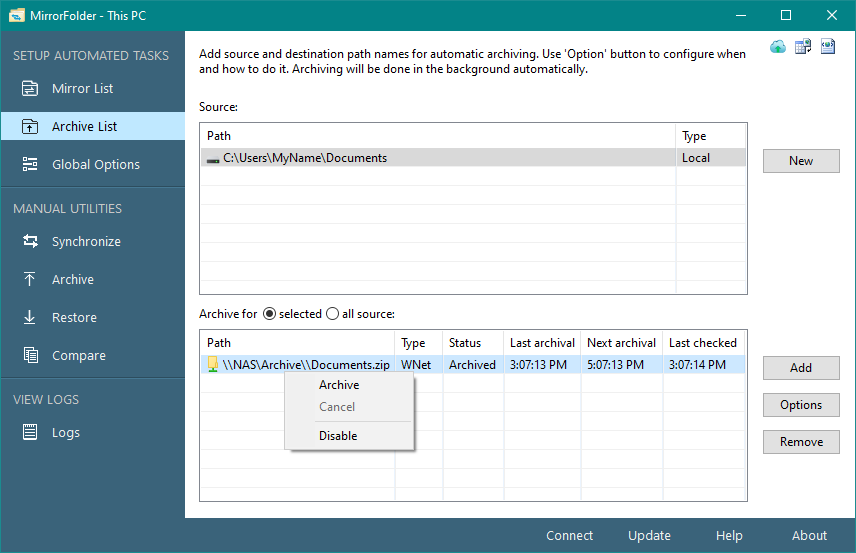This screenshot has width=856, height=553.
Task: Click the New button
Action: (801, 161)
